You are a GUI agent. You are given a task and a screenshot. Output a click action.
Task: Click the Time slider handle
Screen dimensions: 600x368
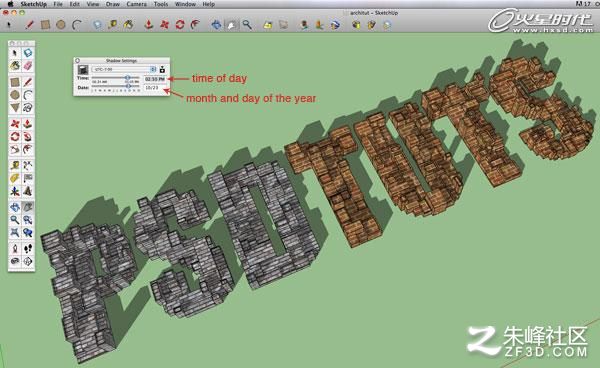(x=127, y=78)
